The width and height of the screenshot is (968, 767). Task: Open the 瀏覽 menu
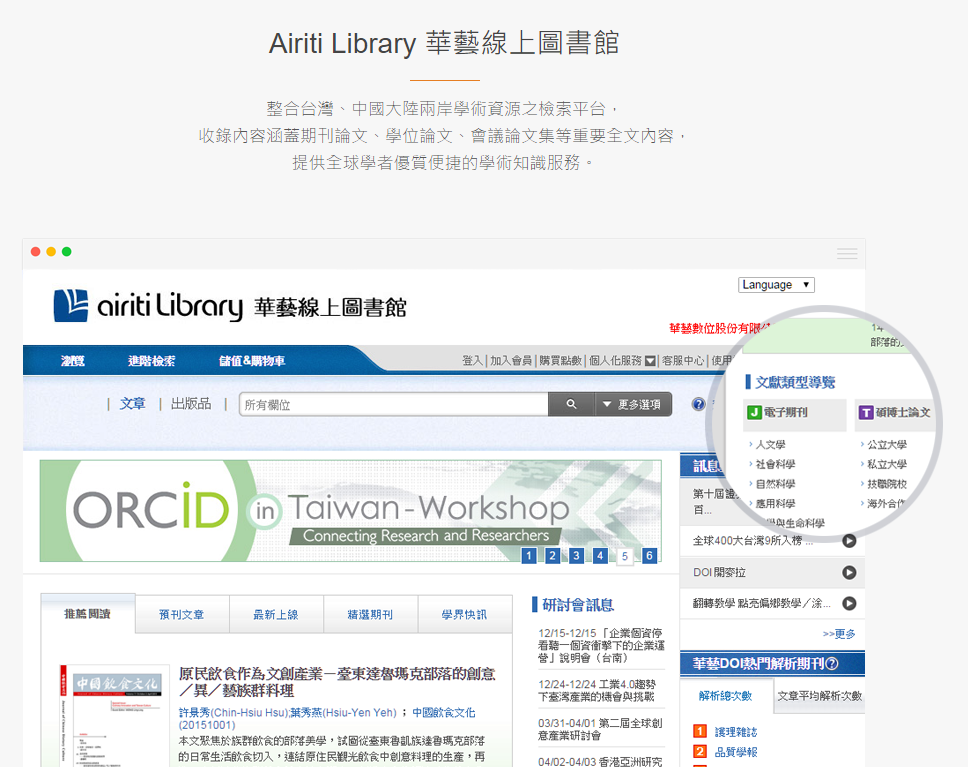72,361
